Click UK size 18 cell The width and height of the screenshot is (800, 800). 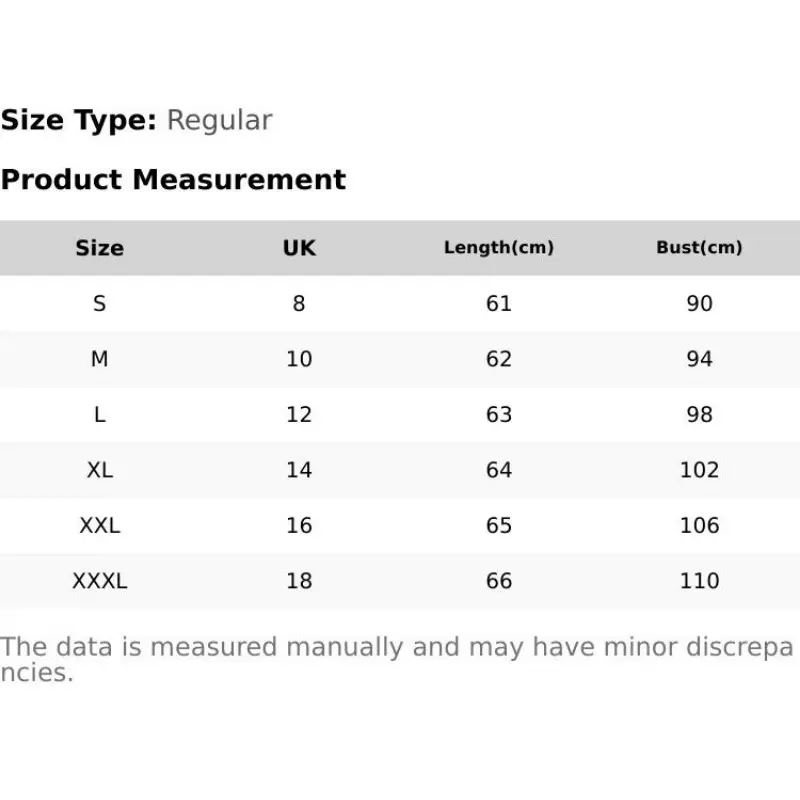click(x=299, y=581)
